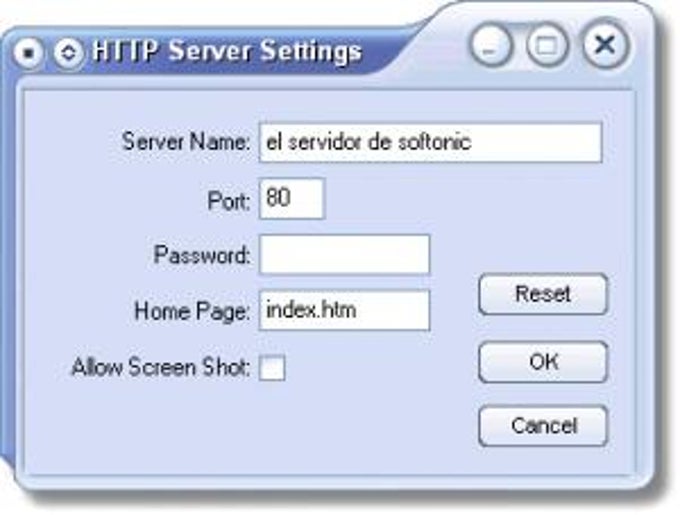The width and height of the screenshot is (680, 515).
Task: Close the HTTP Server Settings dialog
Action: [x=605, y=44]
